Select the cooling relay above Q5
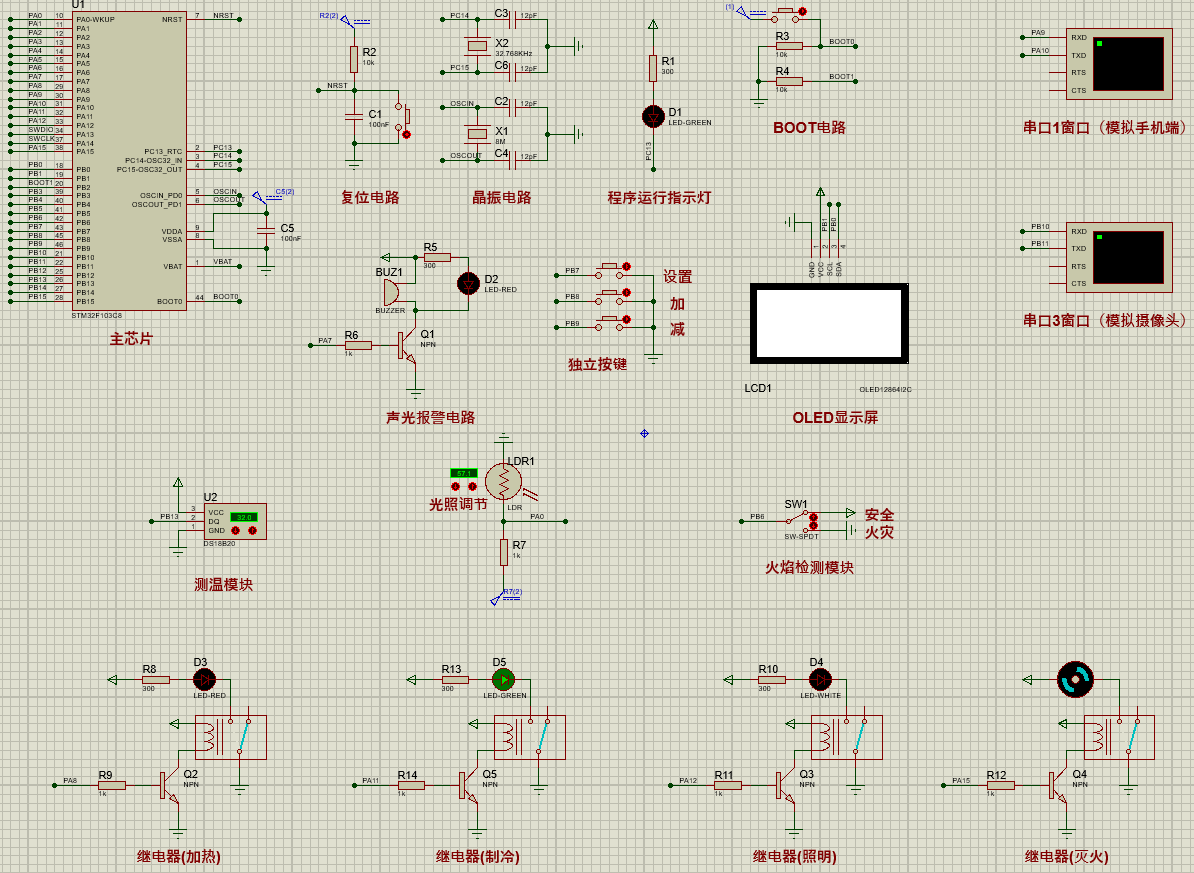The width and height of the screenshot is (1194, 873). 530,737
